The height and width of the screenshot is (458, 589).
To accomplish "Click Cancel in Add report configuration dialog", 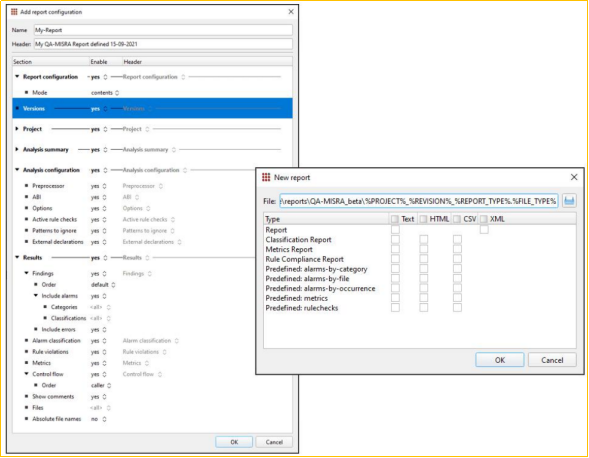I will 274,442.
